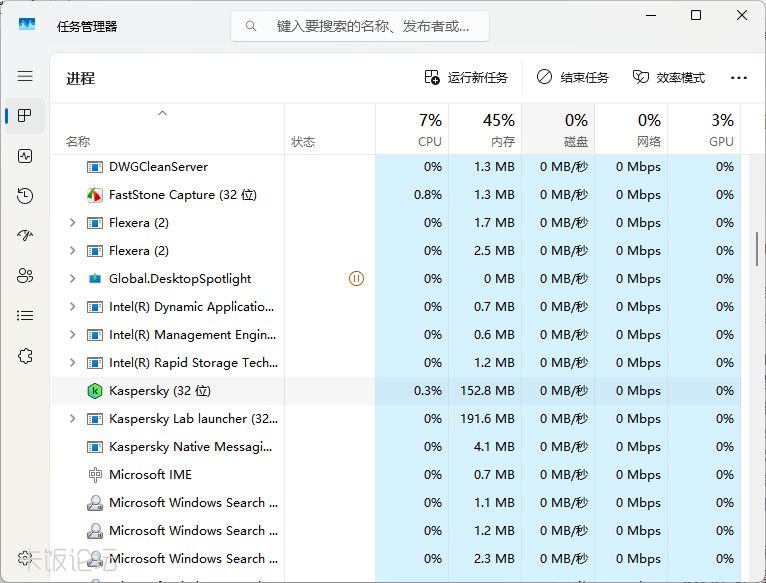Screen dimensions: 766x583
Task: Click the Task Manager app icon
Action: point(27,24)
